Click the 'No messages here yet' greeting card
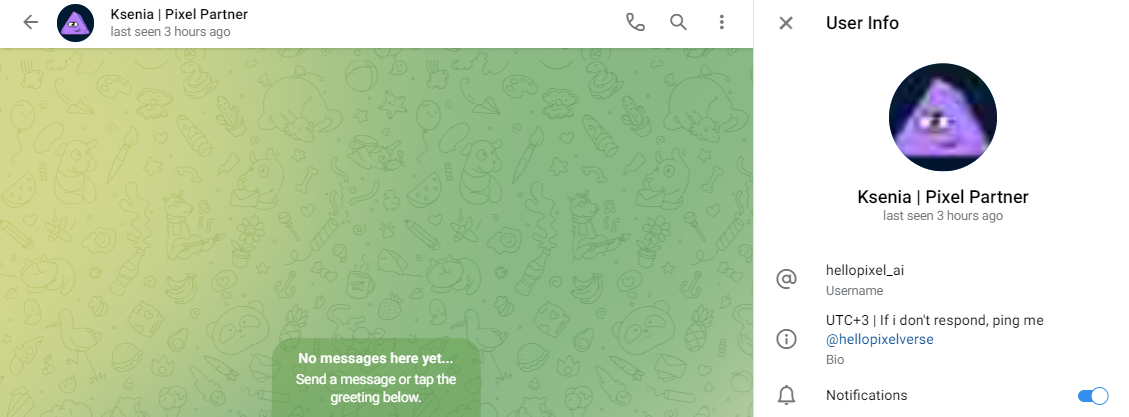This screenshot has height=417, width=1129. [376, 377]
